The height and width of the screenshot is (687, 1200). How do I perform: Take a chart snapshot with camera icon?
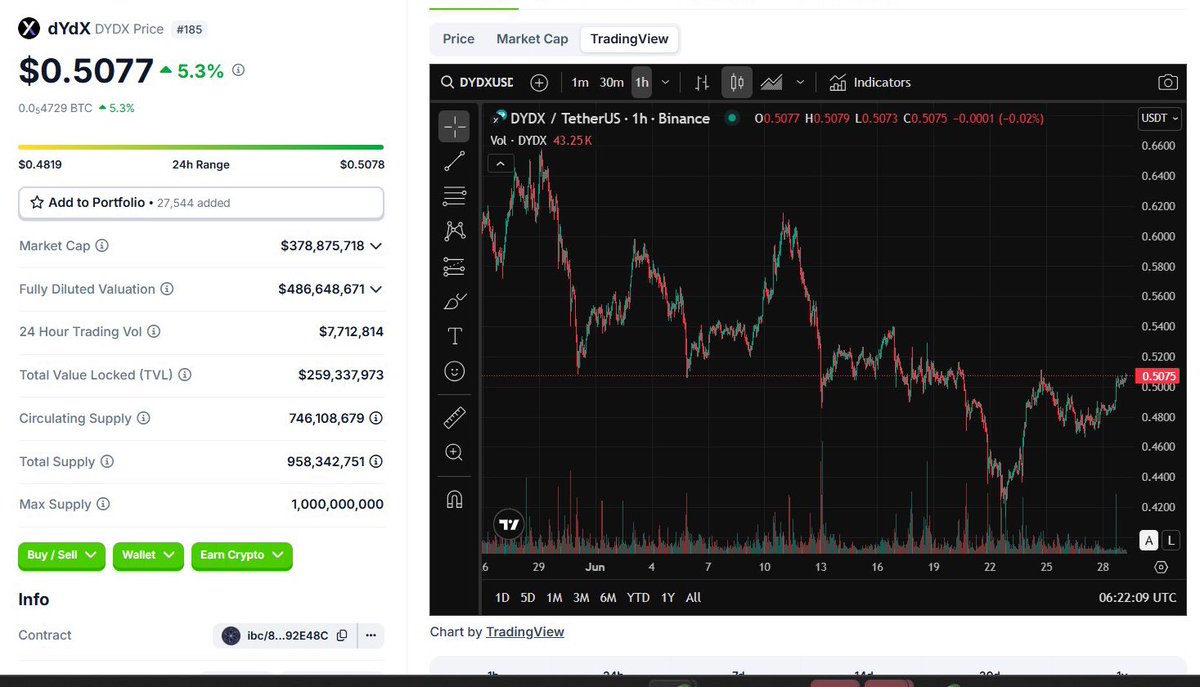point(1167,83)
